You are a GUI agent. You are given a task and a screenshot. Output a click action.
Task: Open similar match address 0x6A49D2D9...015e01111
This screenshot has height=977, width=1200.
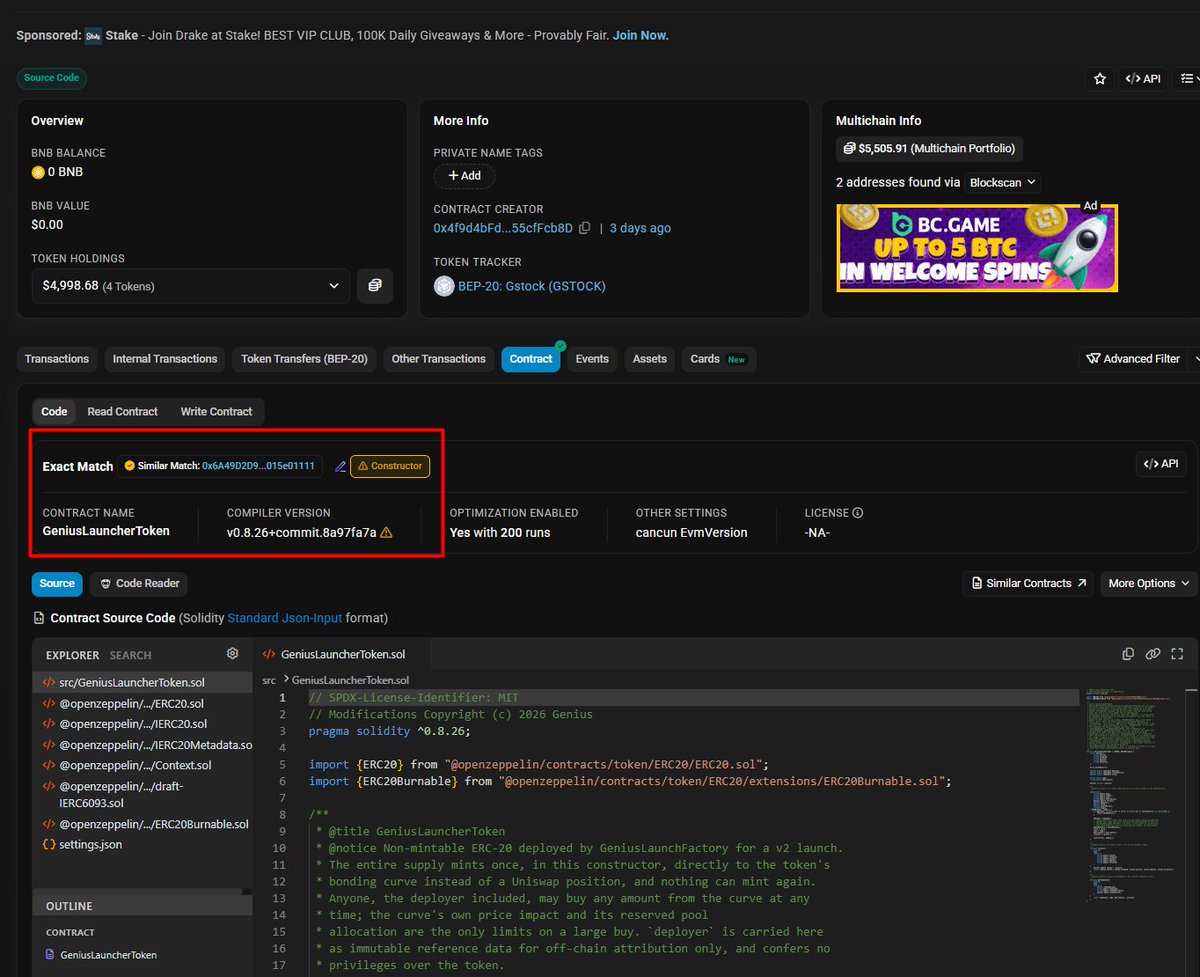click(x=258, y=466)
